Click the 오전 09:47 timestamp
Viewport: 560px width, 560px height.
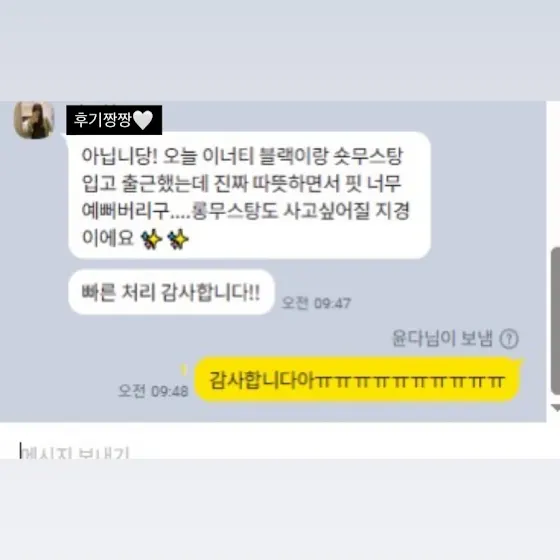(x=316, y=303)
